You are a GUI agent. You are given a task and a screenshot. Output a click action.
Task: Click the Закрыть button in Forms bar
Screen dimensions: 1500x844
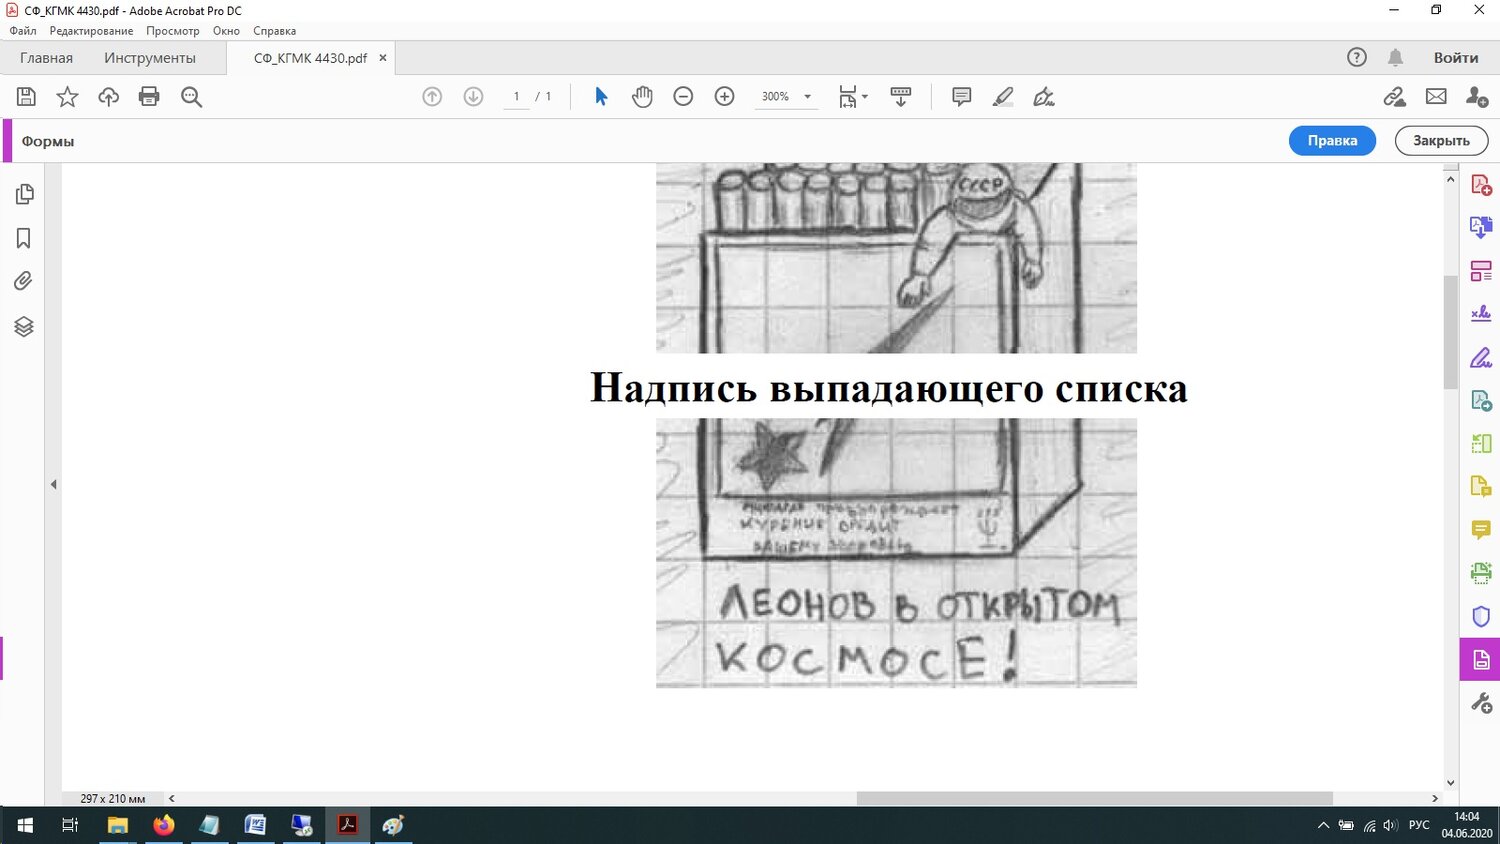[x=1441, y=141]
